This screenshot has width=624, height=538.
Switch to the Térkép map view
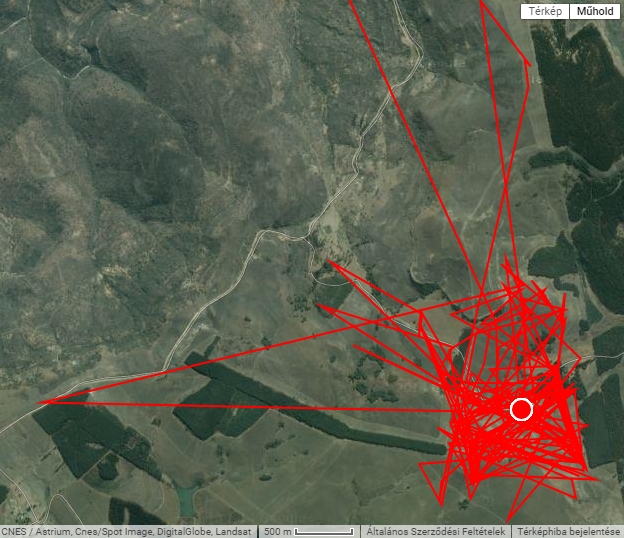(x=545, y=11)
